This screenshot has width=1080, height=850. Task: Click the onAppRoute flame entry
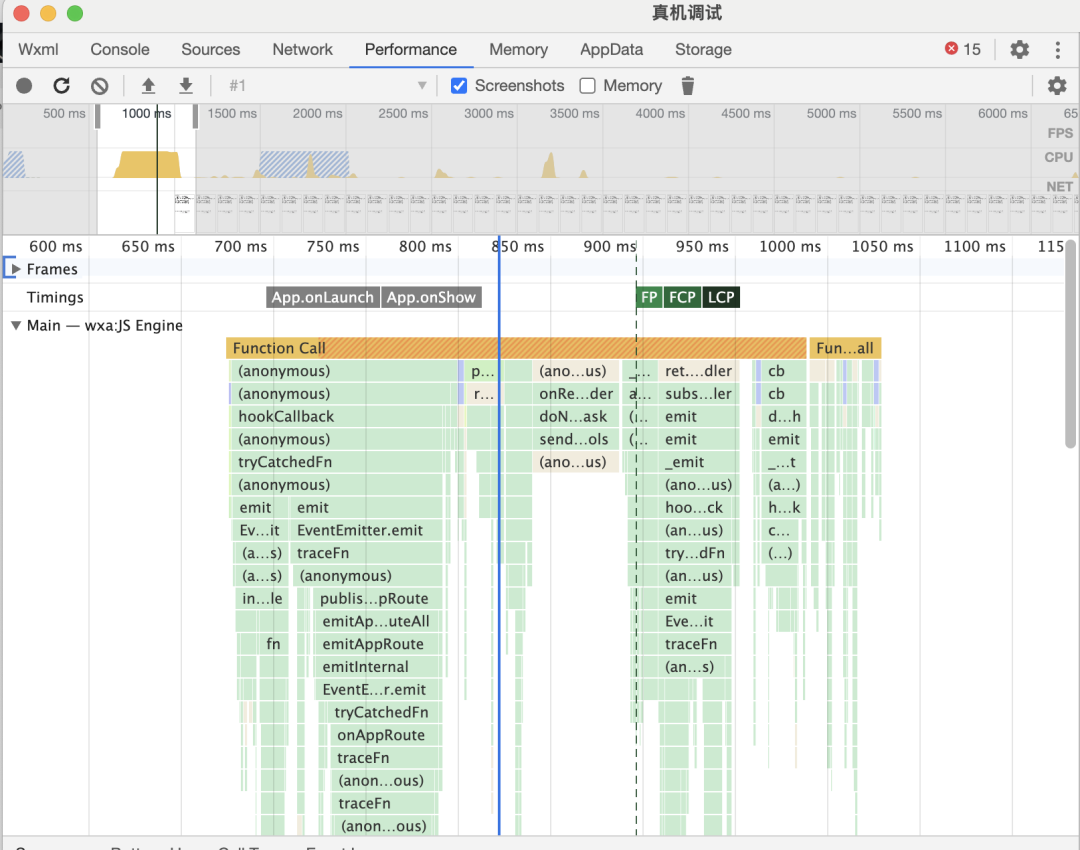[385, 734]
